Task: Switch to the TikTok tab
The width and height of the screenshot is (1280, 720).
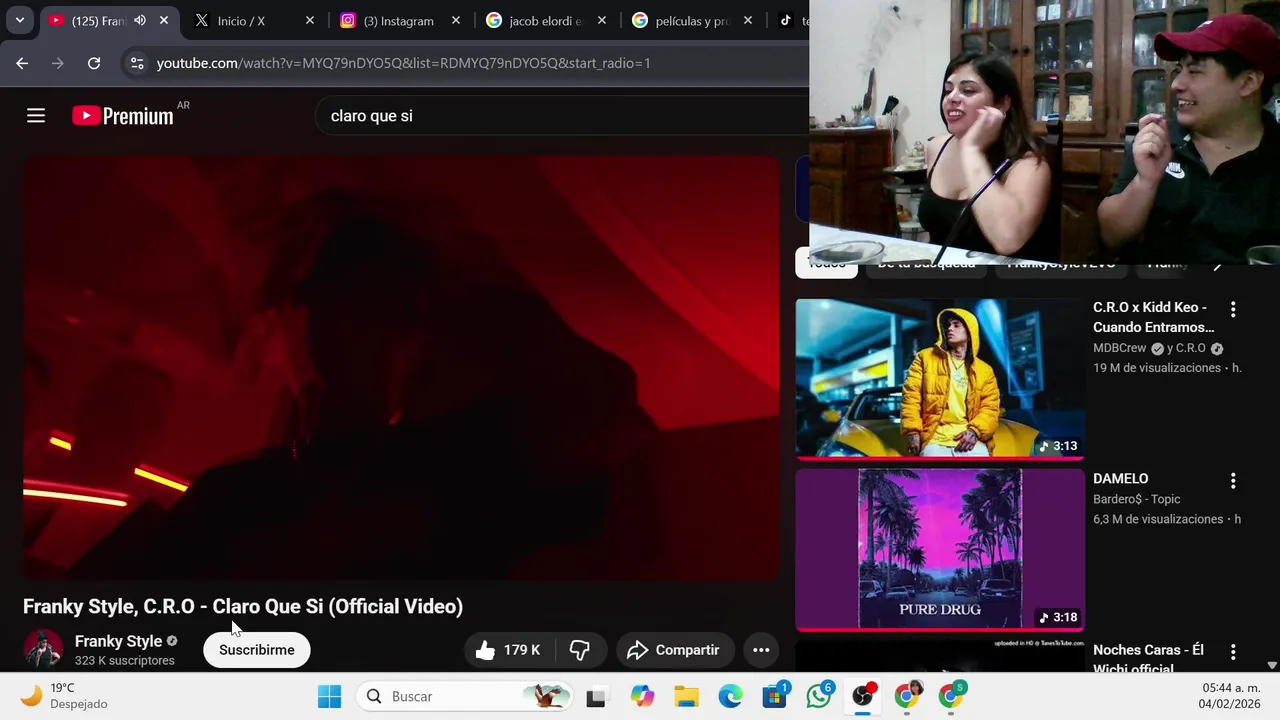Action: pyautogui.click(x=792, y=20)
